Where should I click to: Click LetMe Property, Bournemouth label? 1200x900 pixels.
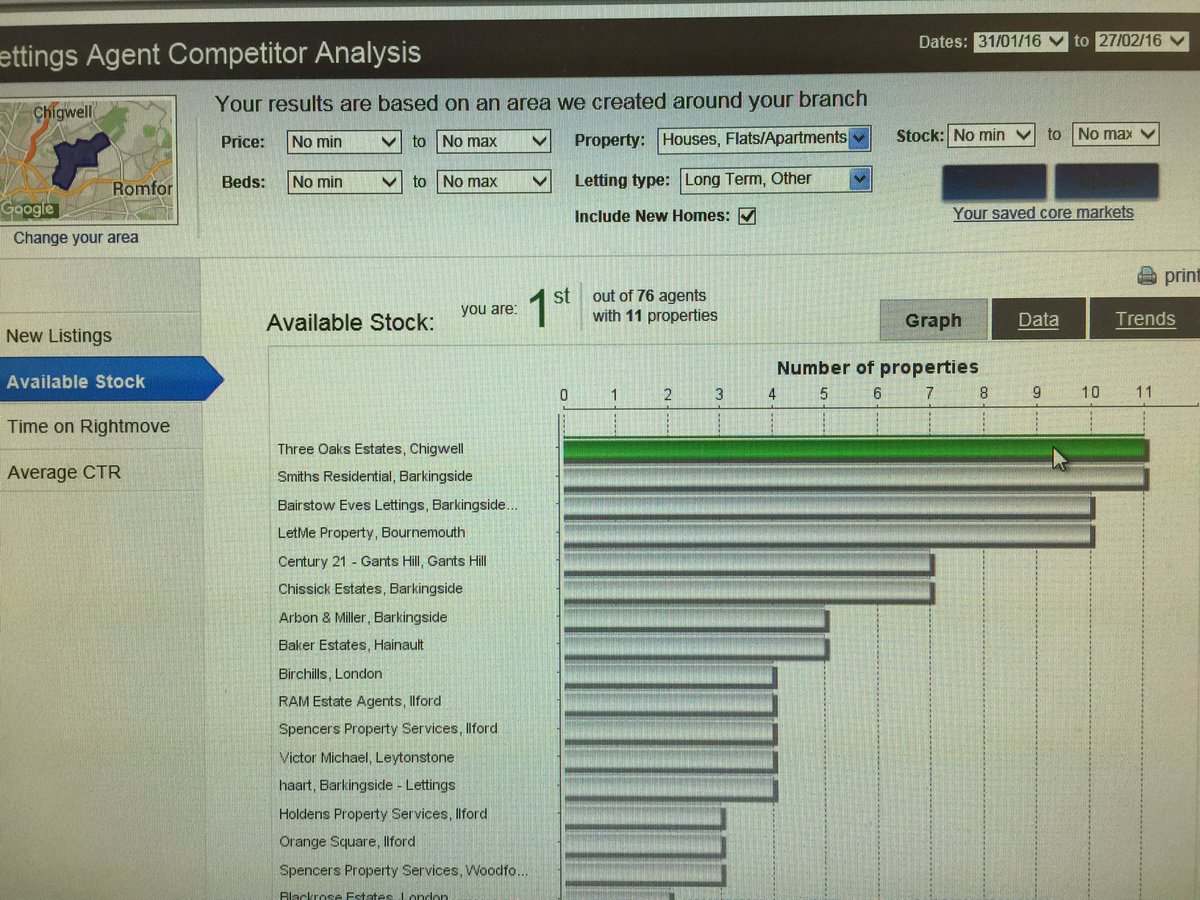click(x=371, y=533)
